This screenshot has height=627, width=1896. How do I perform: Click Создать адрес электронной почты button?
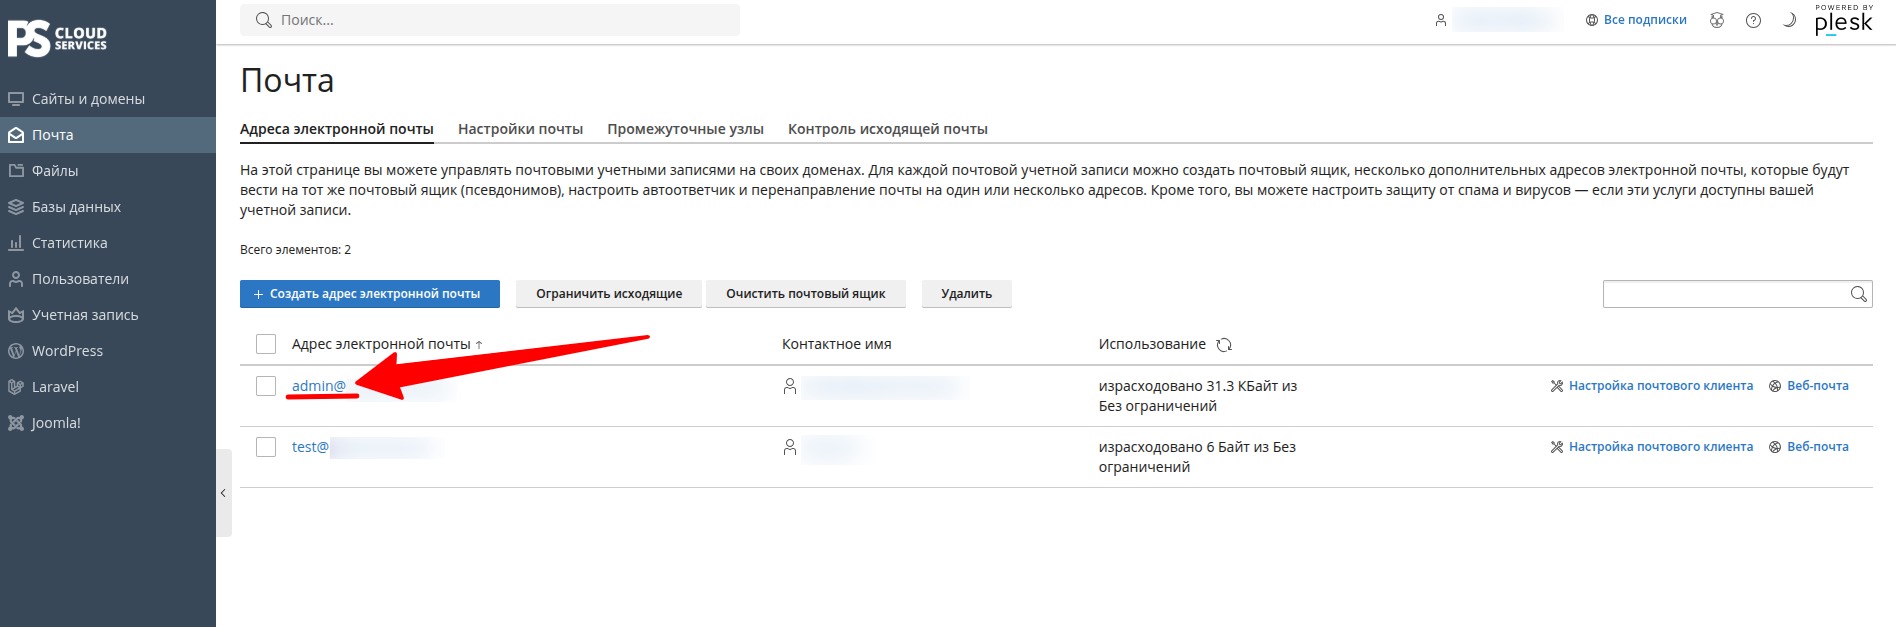(x=370, y=294)
